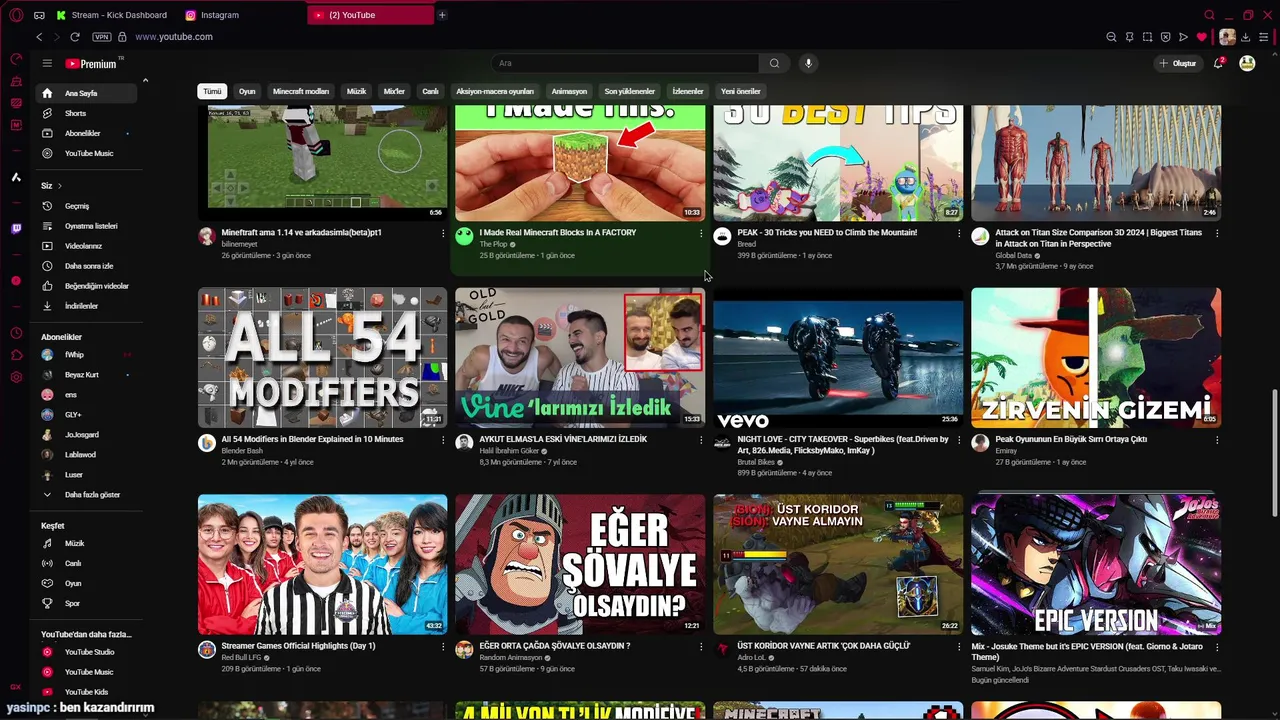Open Twitch icon in Opera sidebar

click(16, 229)
